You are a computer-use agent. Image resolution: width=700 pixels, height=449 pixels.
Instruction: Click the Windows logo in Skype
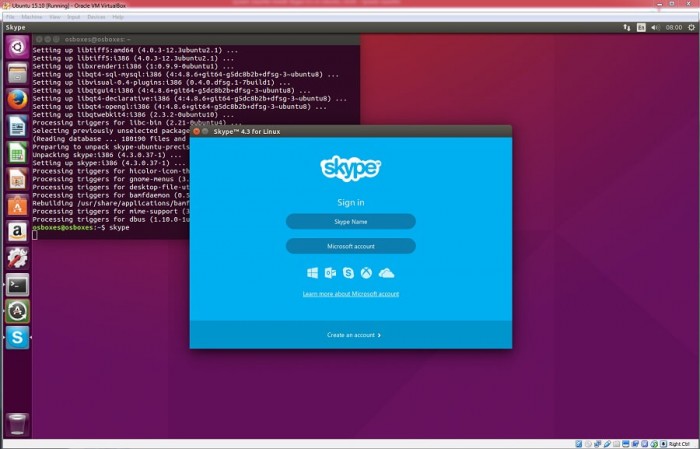click(x=312, y=273)
